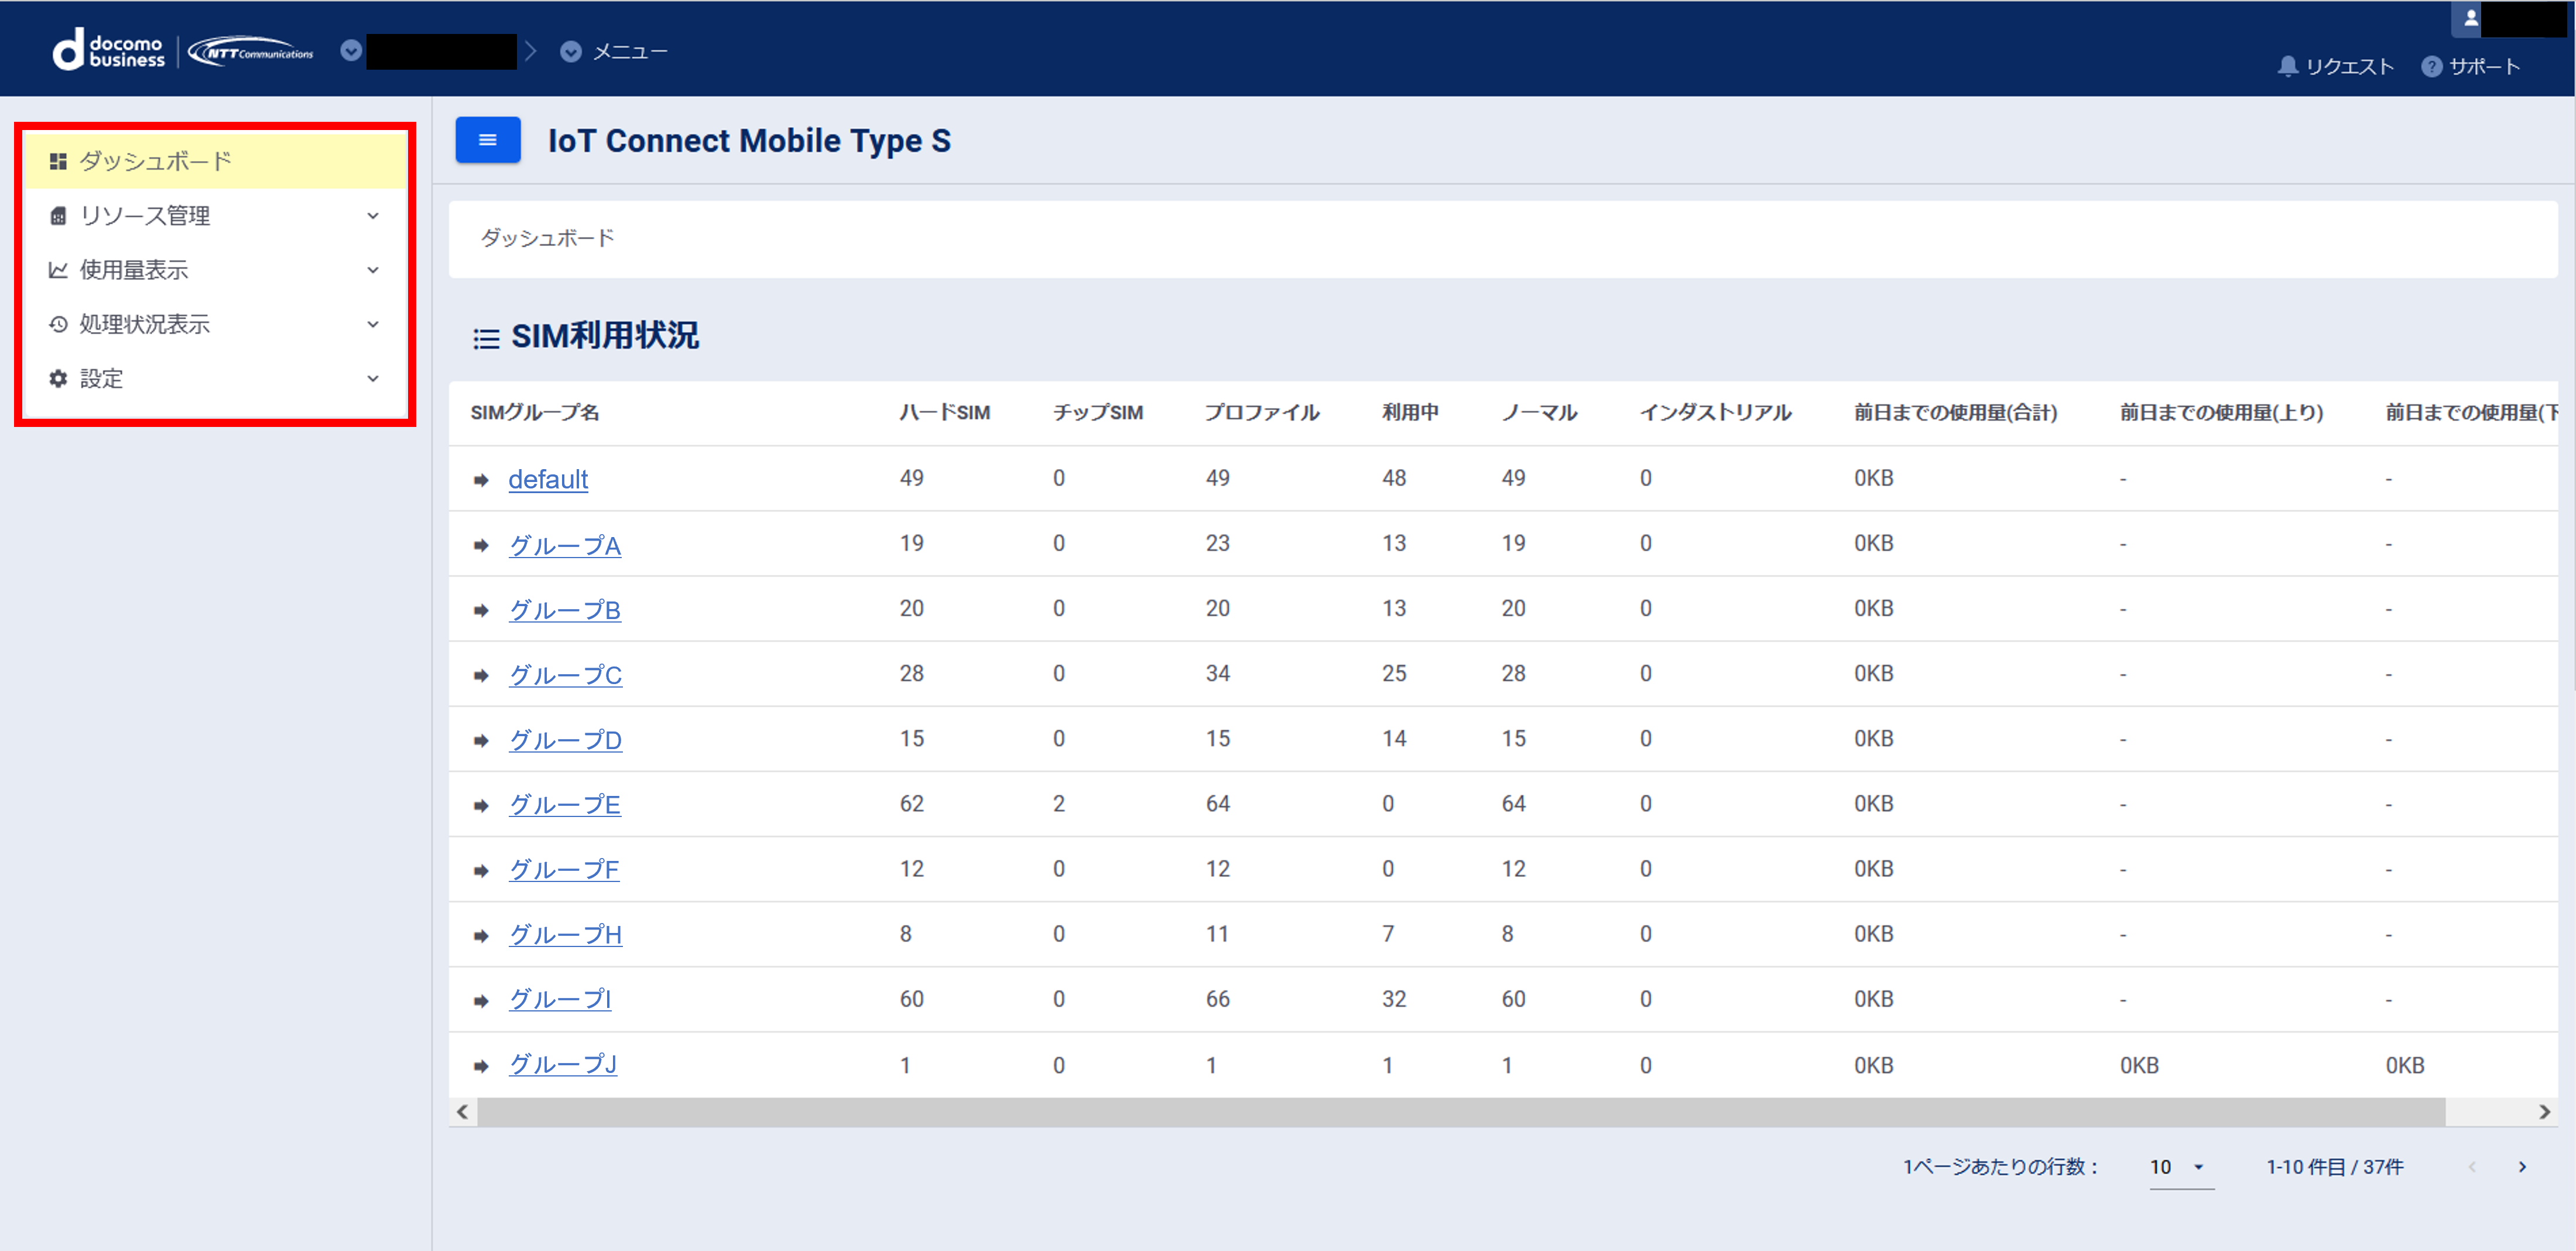
Task: Click the arrow icon beside グループF
Action: pyautogui.click(x=481, y=870)
